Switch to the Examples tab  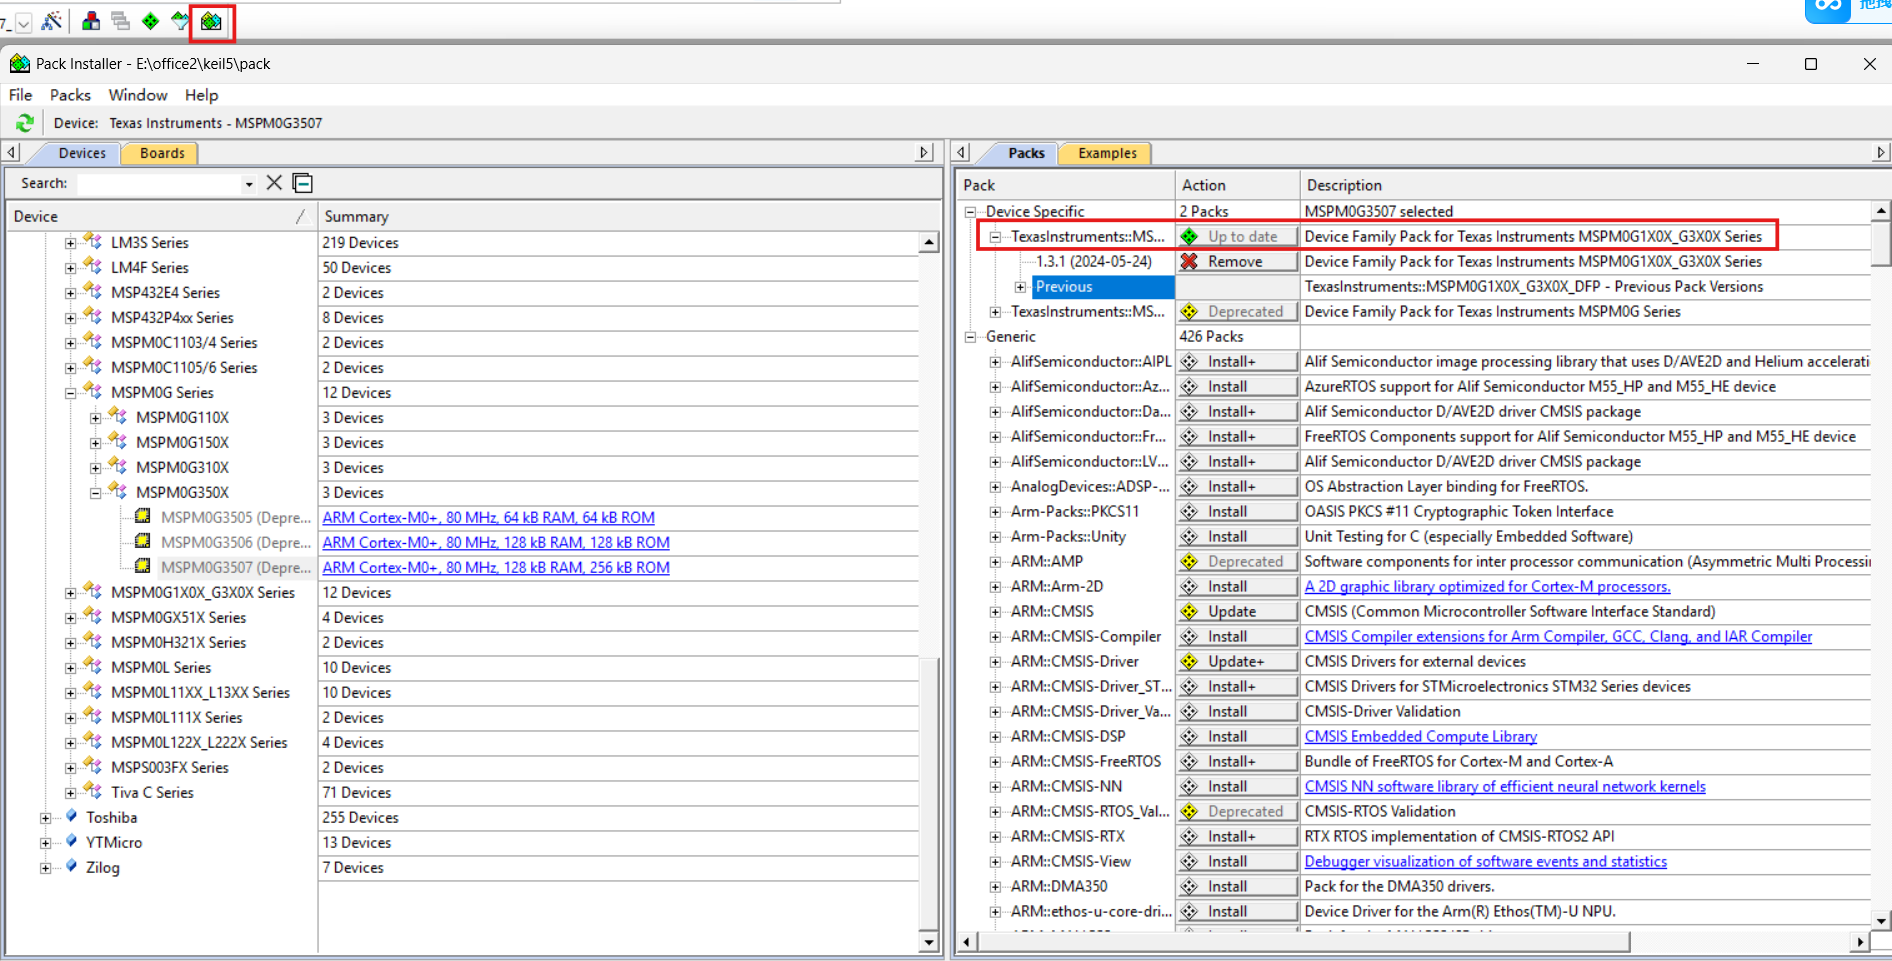[x=1105, y=153]
